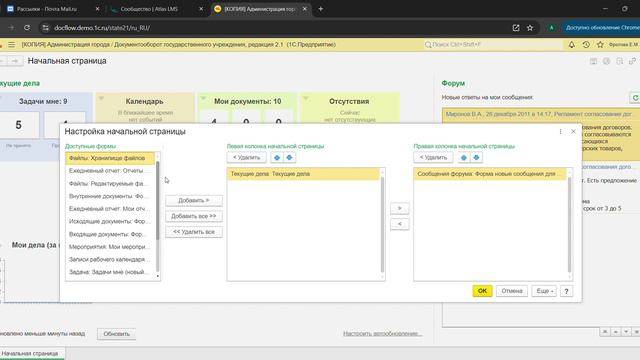Select the Задача: Задачи мне item
The width and height of the screenshot is (640, 360).
110,272
